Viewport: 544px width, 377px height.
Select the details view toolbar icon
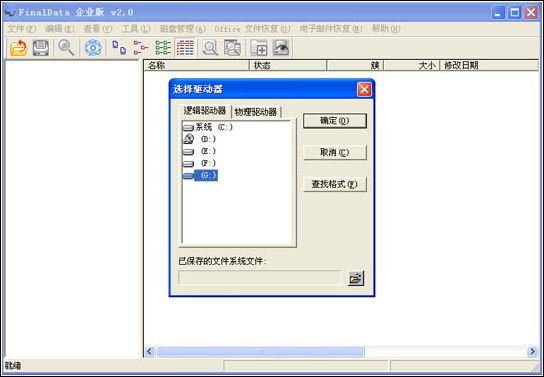pos(185,48)
